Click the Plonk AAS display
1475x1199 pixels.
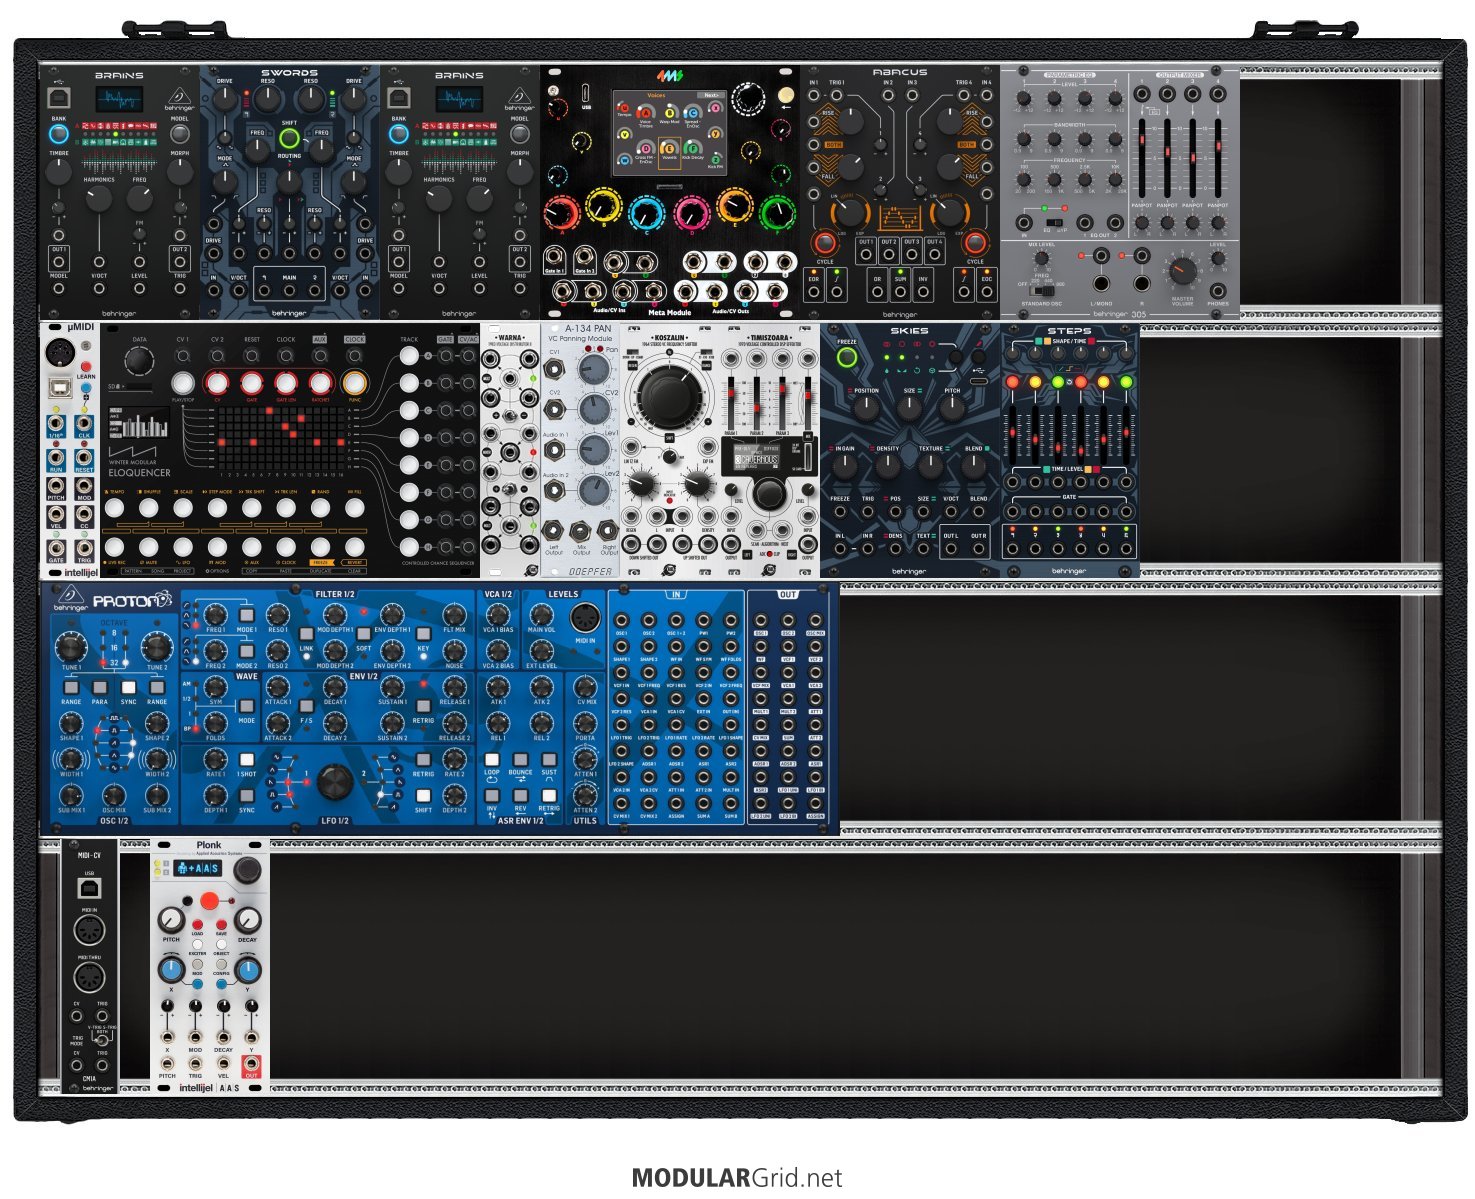point(198,869)
